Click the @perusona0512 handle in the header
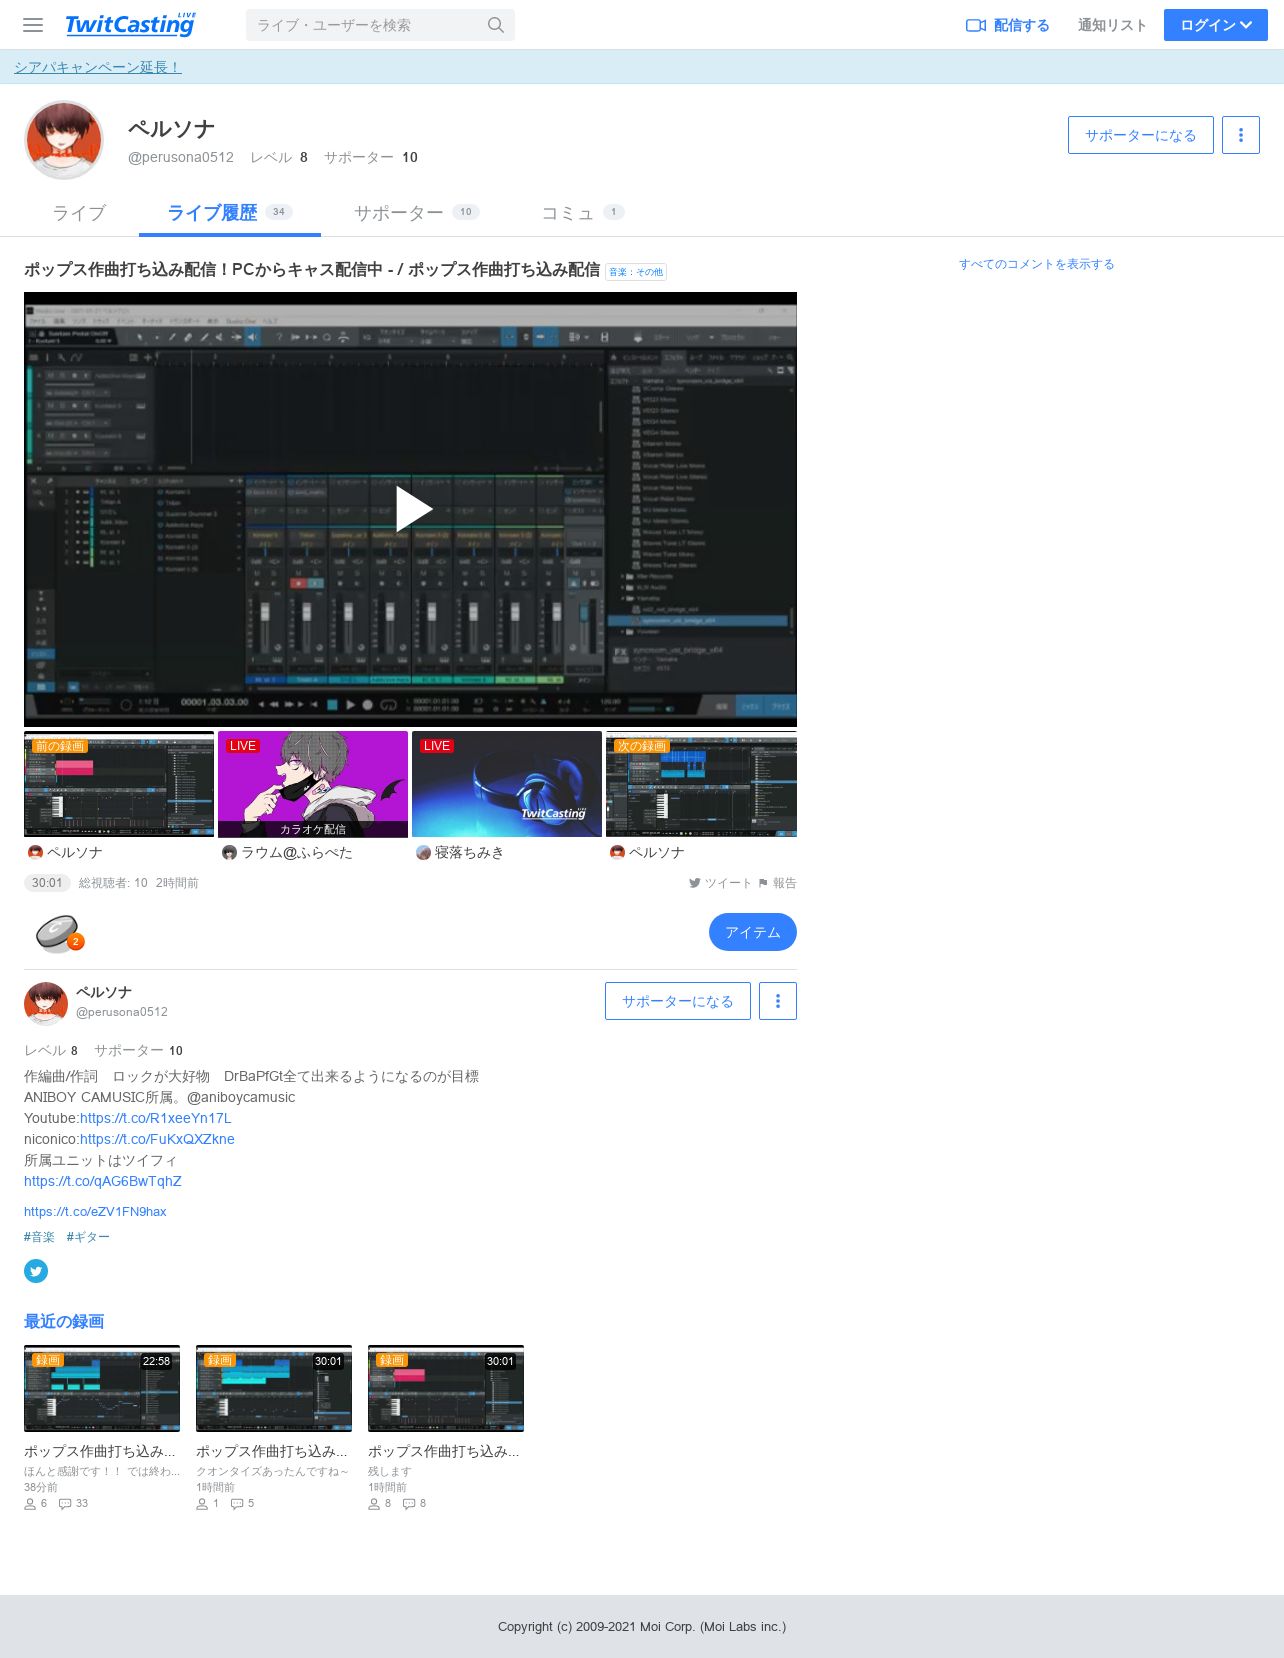The width and height of the screenshot is (1284, 1658). point(181,157)
